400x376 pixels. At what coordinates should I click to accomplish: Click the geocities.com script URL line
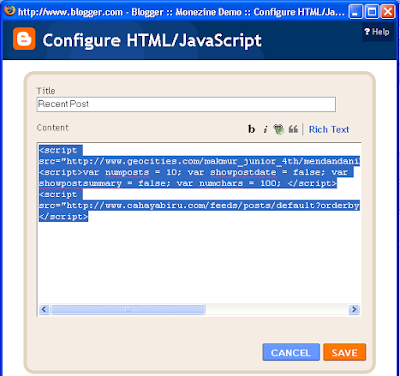tap(199, 161)
